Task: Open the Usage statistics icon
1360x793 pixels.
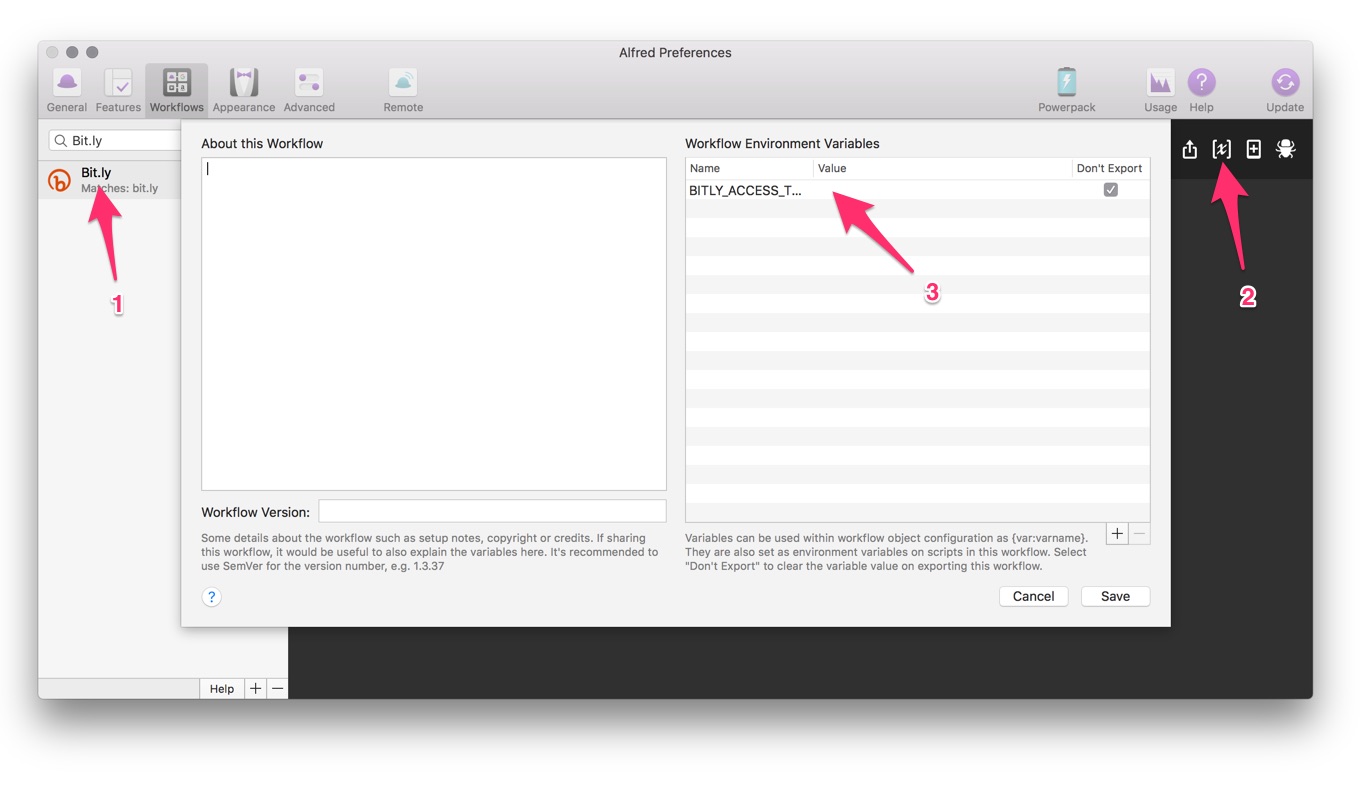Action: [x=1160, y=91]
